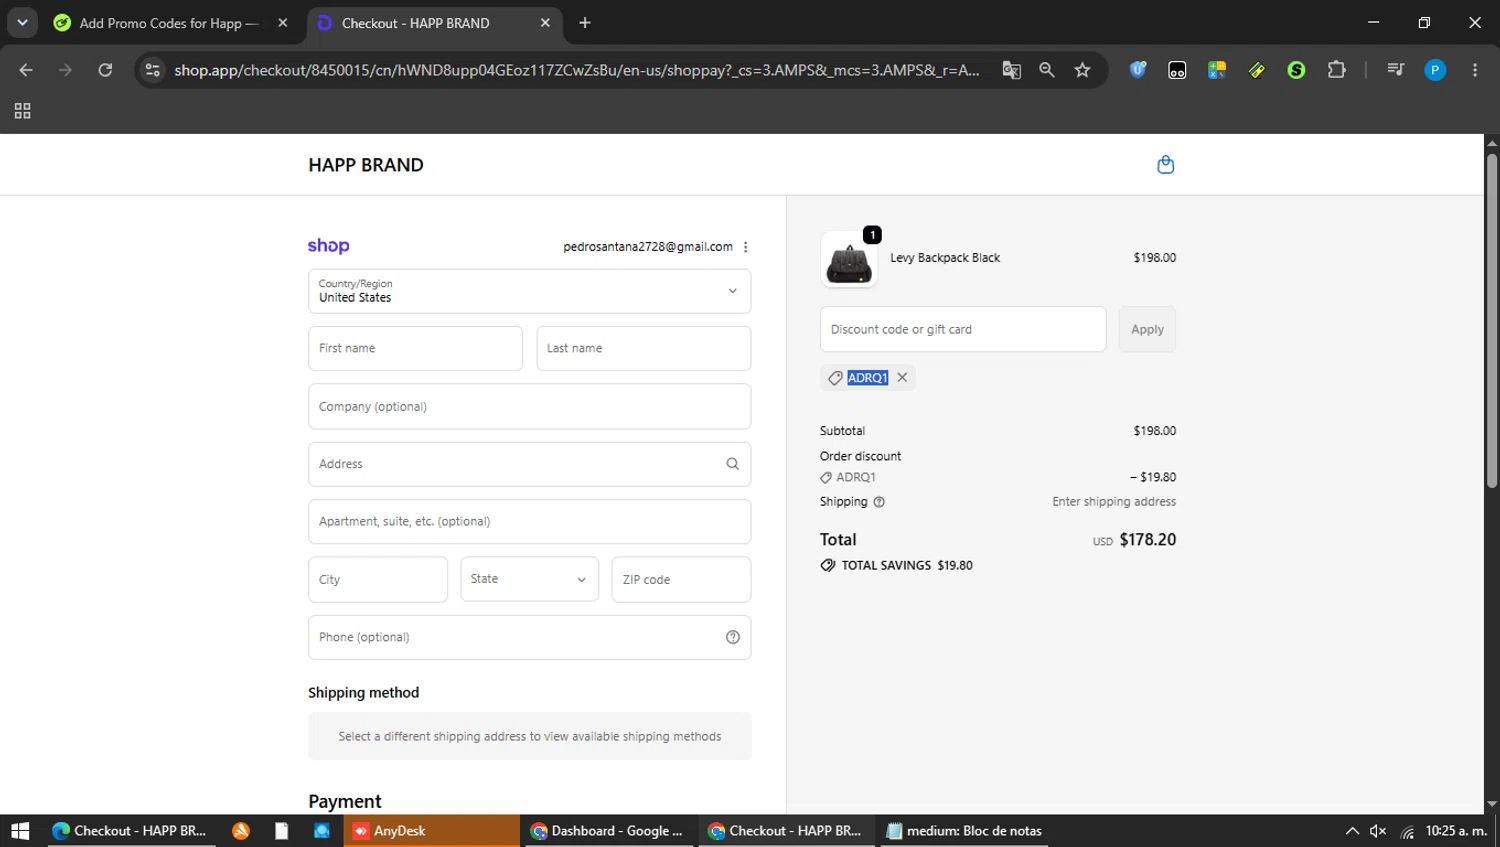The image size is (1500, 847).
Task: Click the $178.20 total amount
Action: click(1148, 540)
